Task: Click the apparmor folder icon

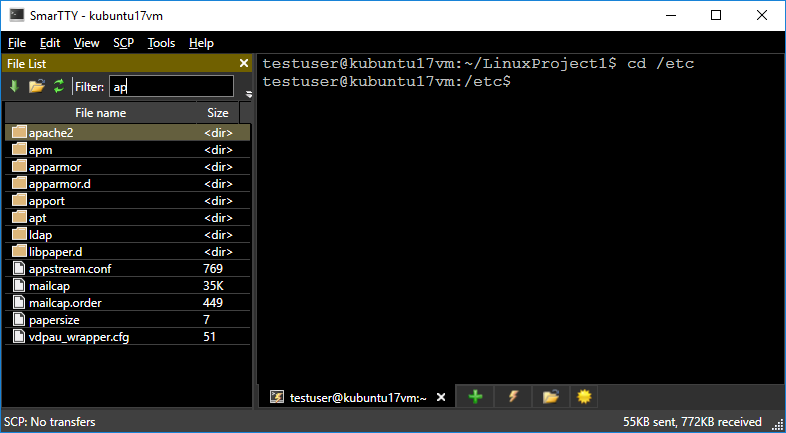Action: pos(19,166)
